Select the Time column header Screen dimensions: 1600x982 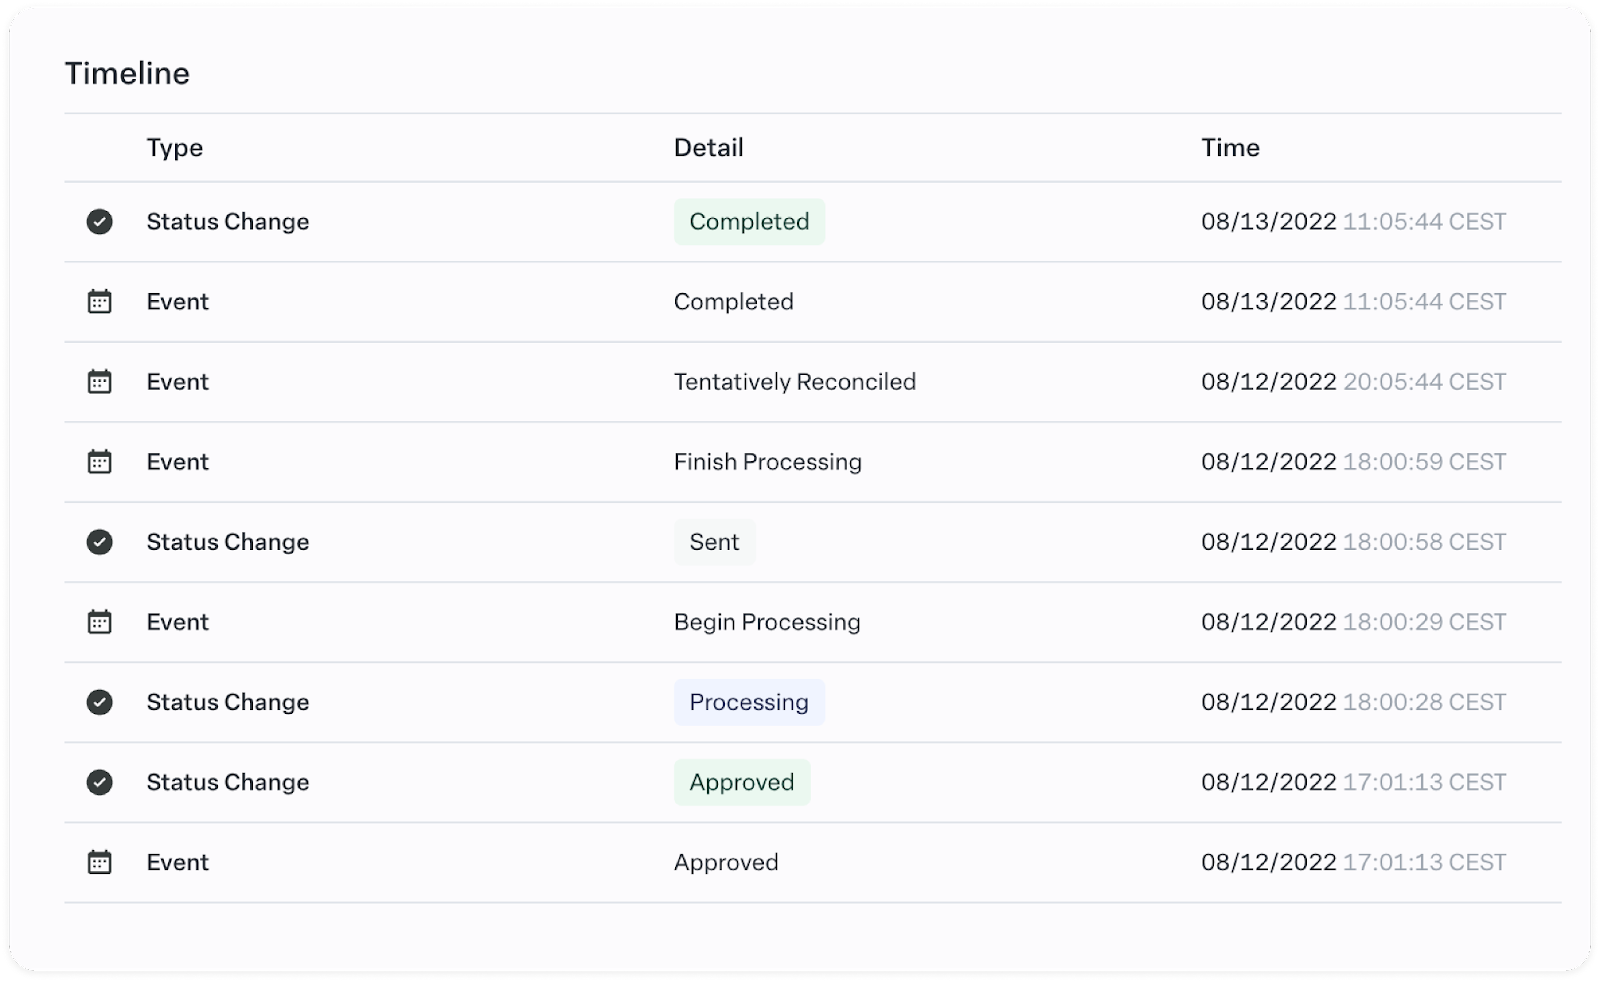pyautogui.click(x=1231, y=147)
